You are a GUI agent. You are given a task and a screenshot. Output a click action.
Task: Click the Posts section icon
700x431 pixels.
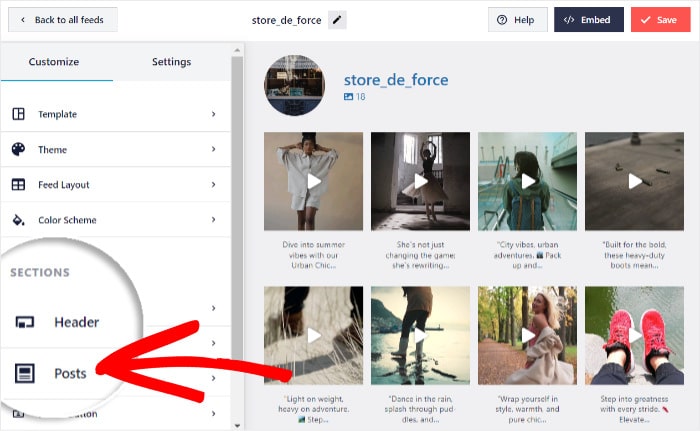tap(25, 373)
